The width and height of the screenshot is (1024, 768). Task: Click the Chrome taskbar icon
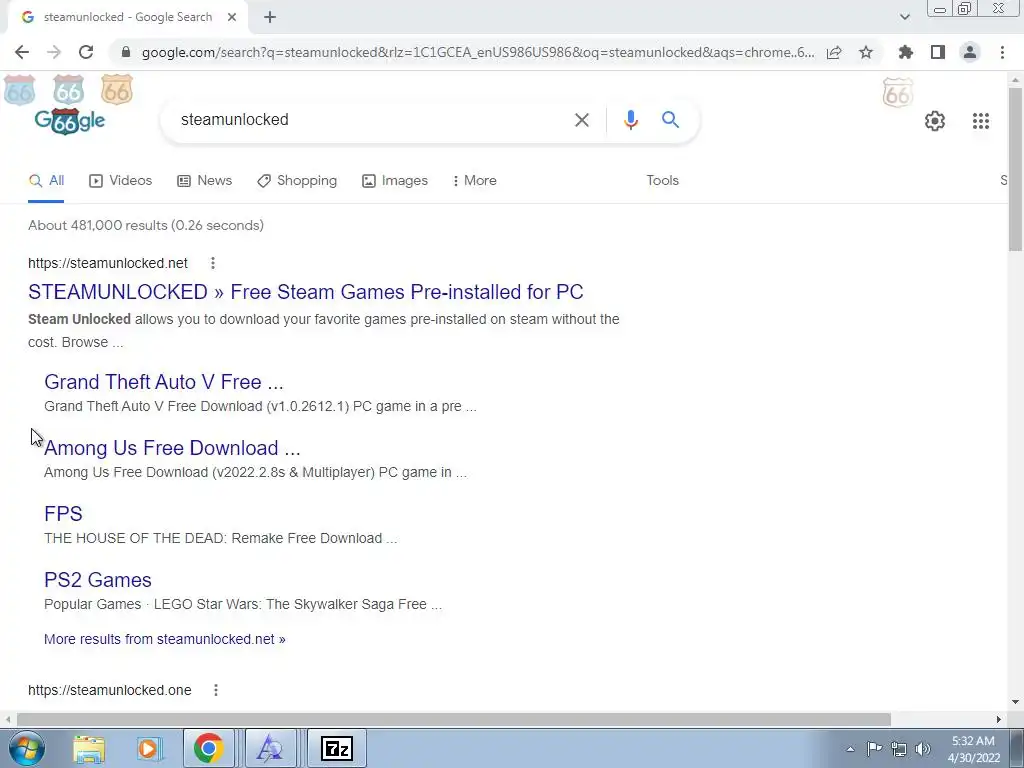tap(208, 748)
